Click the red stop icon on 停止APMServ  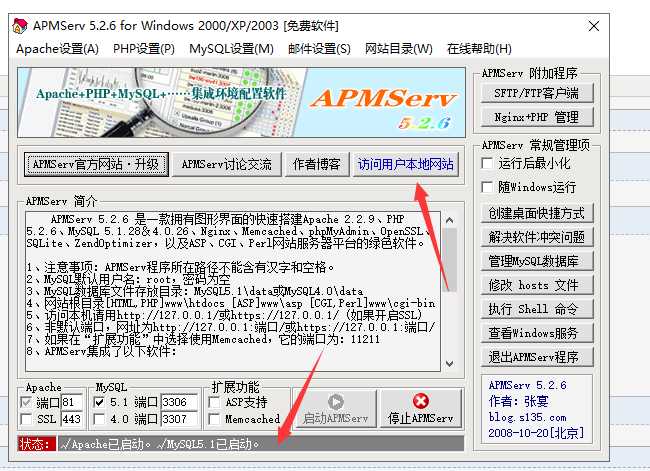click(x=421, y=401)
